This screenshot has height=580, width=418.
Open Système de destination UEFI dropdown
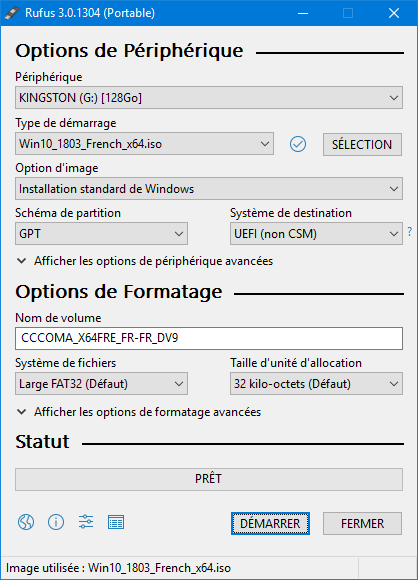click(x=316, y=233)
